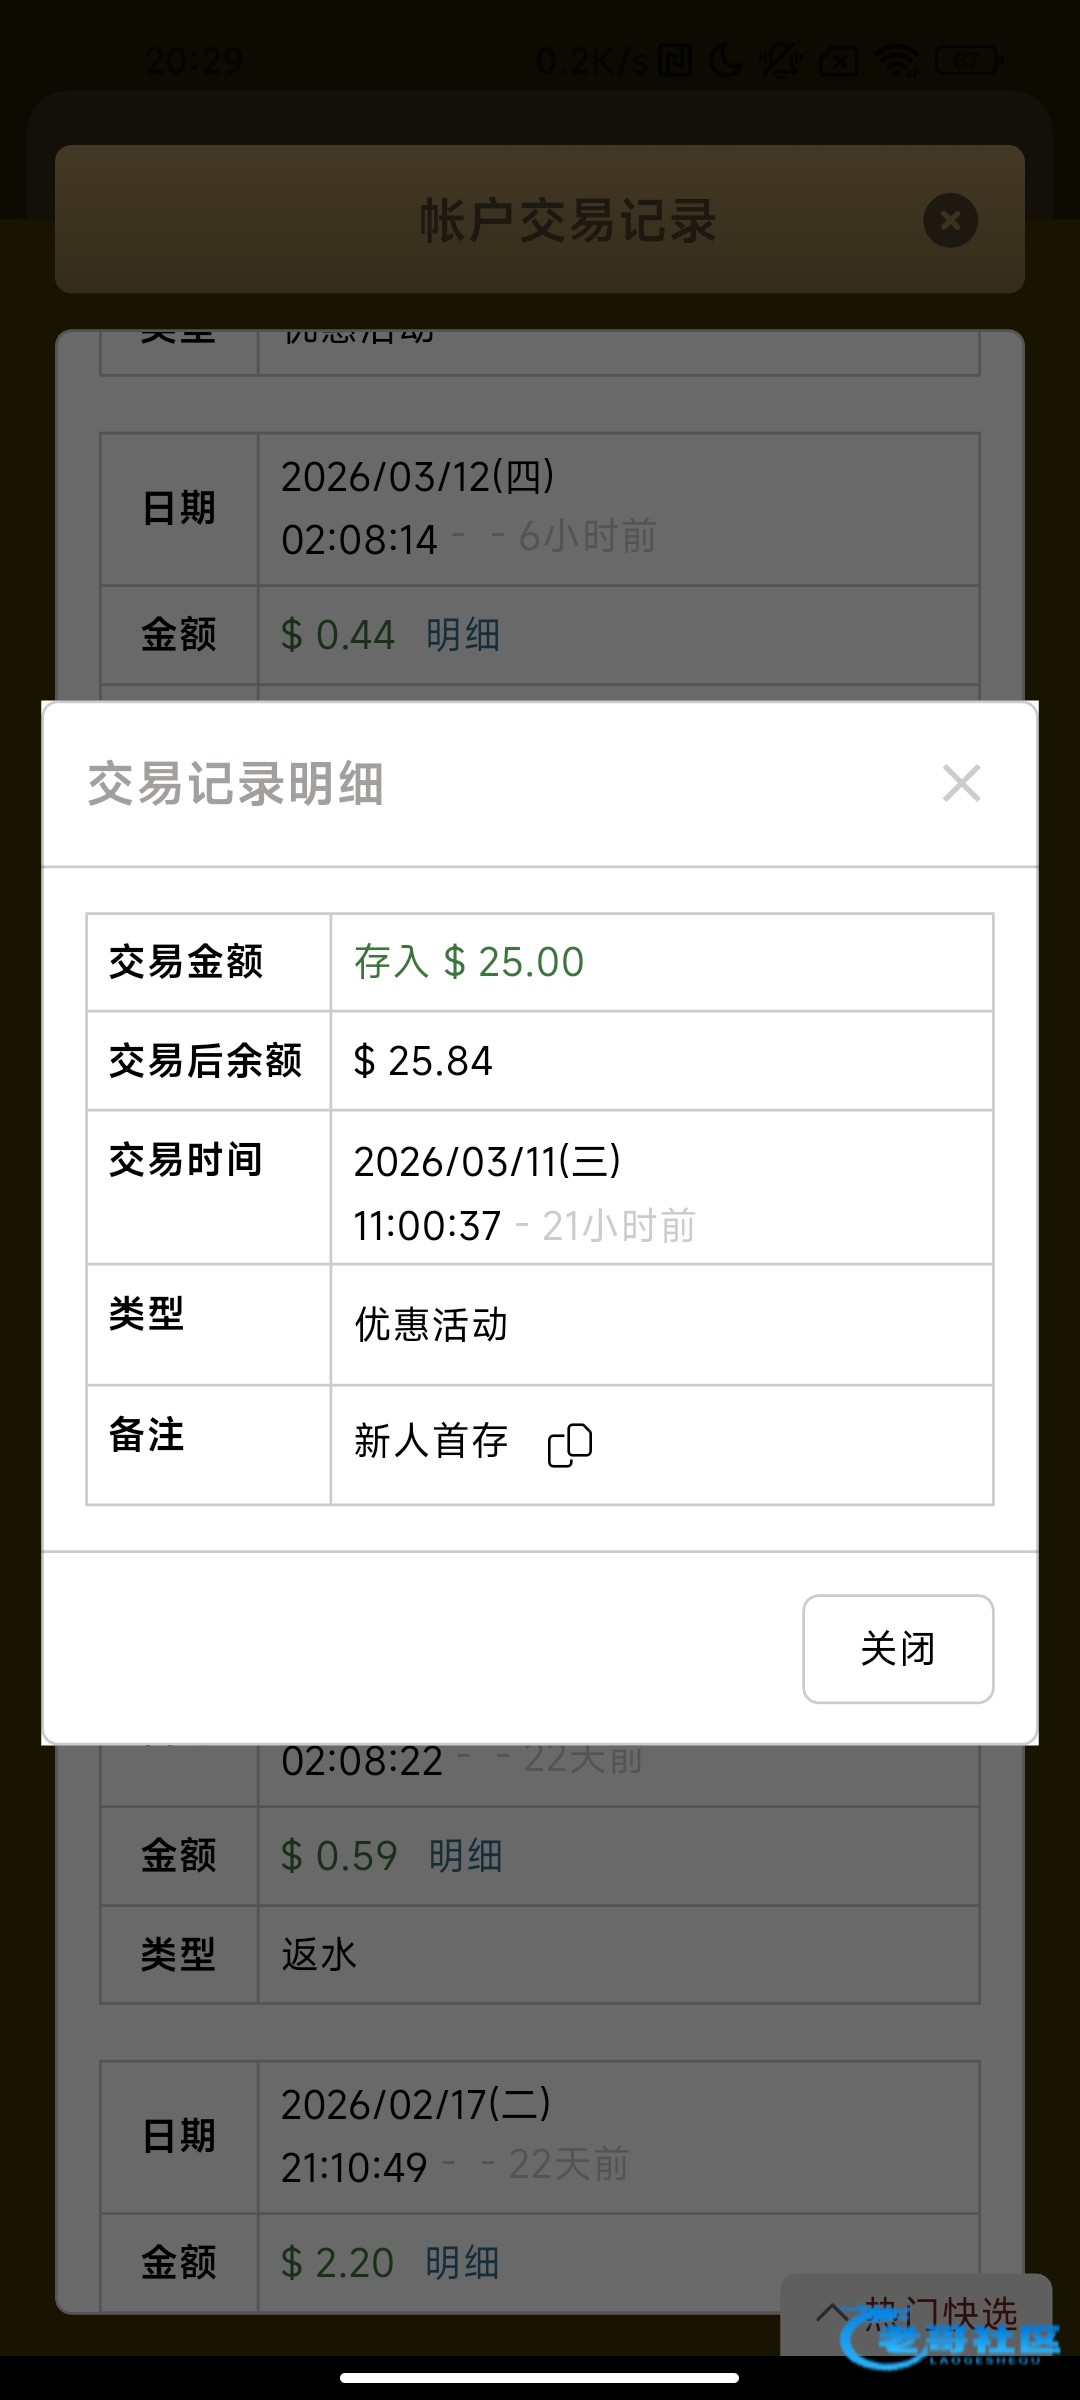Click the 老哥社区 watermark logo
Screen dimensions: 1080x2400
click(950, 2340)
